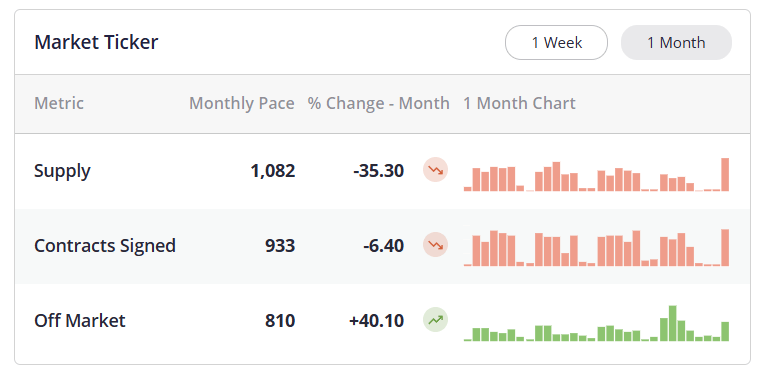Sort by % Change - Month header
The height and width of the screenshot is (376, 762).
tap(379, 103)
